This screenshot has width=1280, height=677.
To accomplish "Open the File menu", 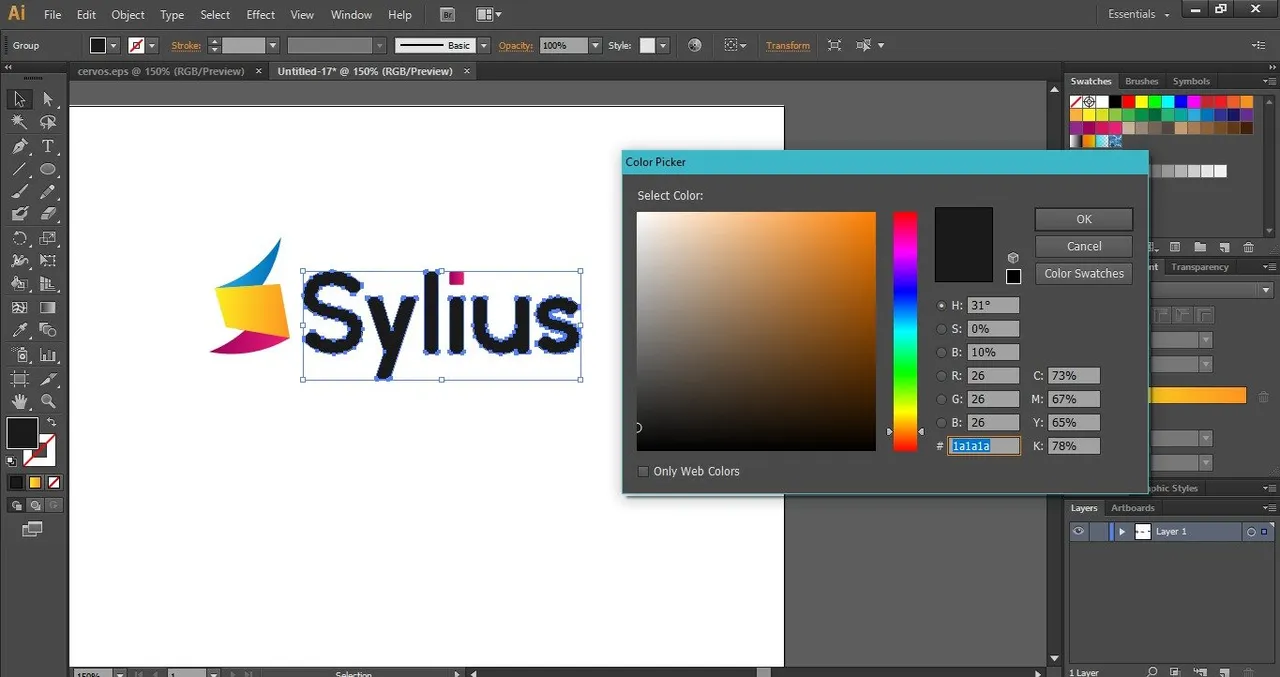I will (x=53, y=15).
